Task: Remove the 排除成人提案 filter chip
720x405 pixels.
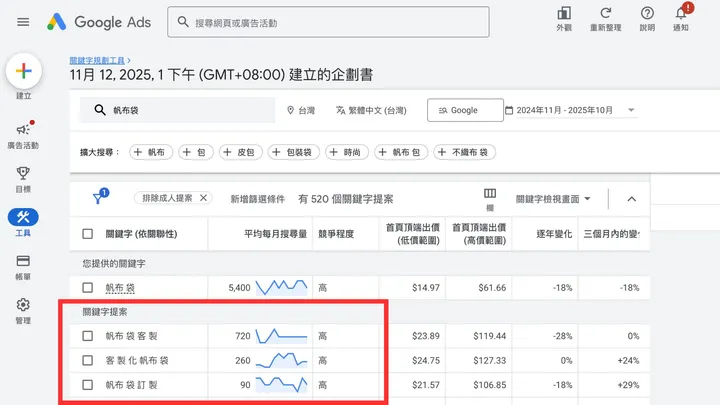Action: click(203, 198)
